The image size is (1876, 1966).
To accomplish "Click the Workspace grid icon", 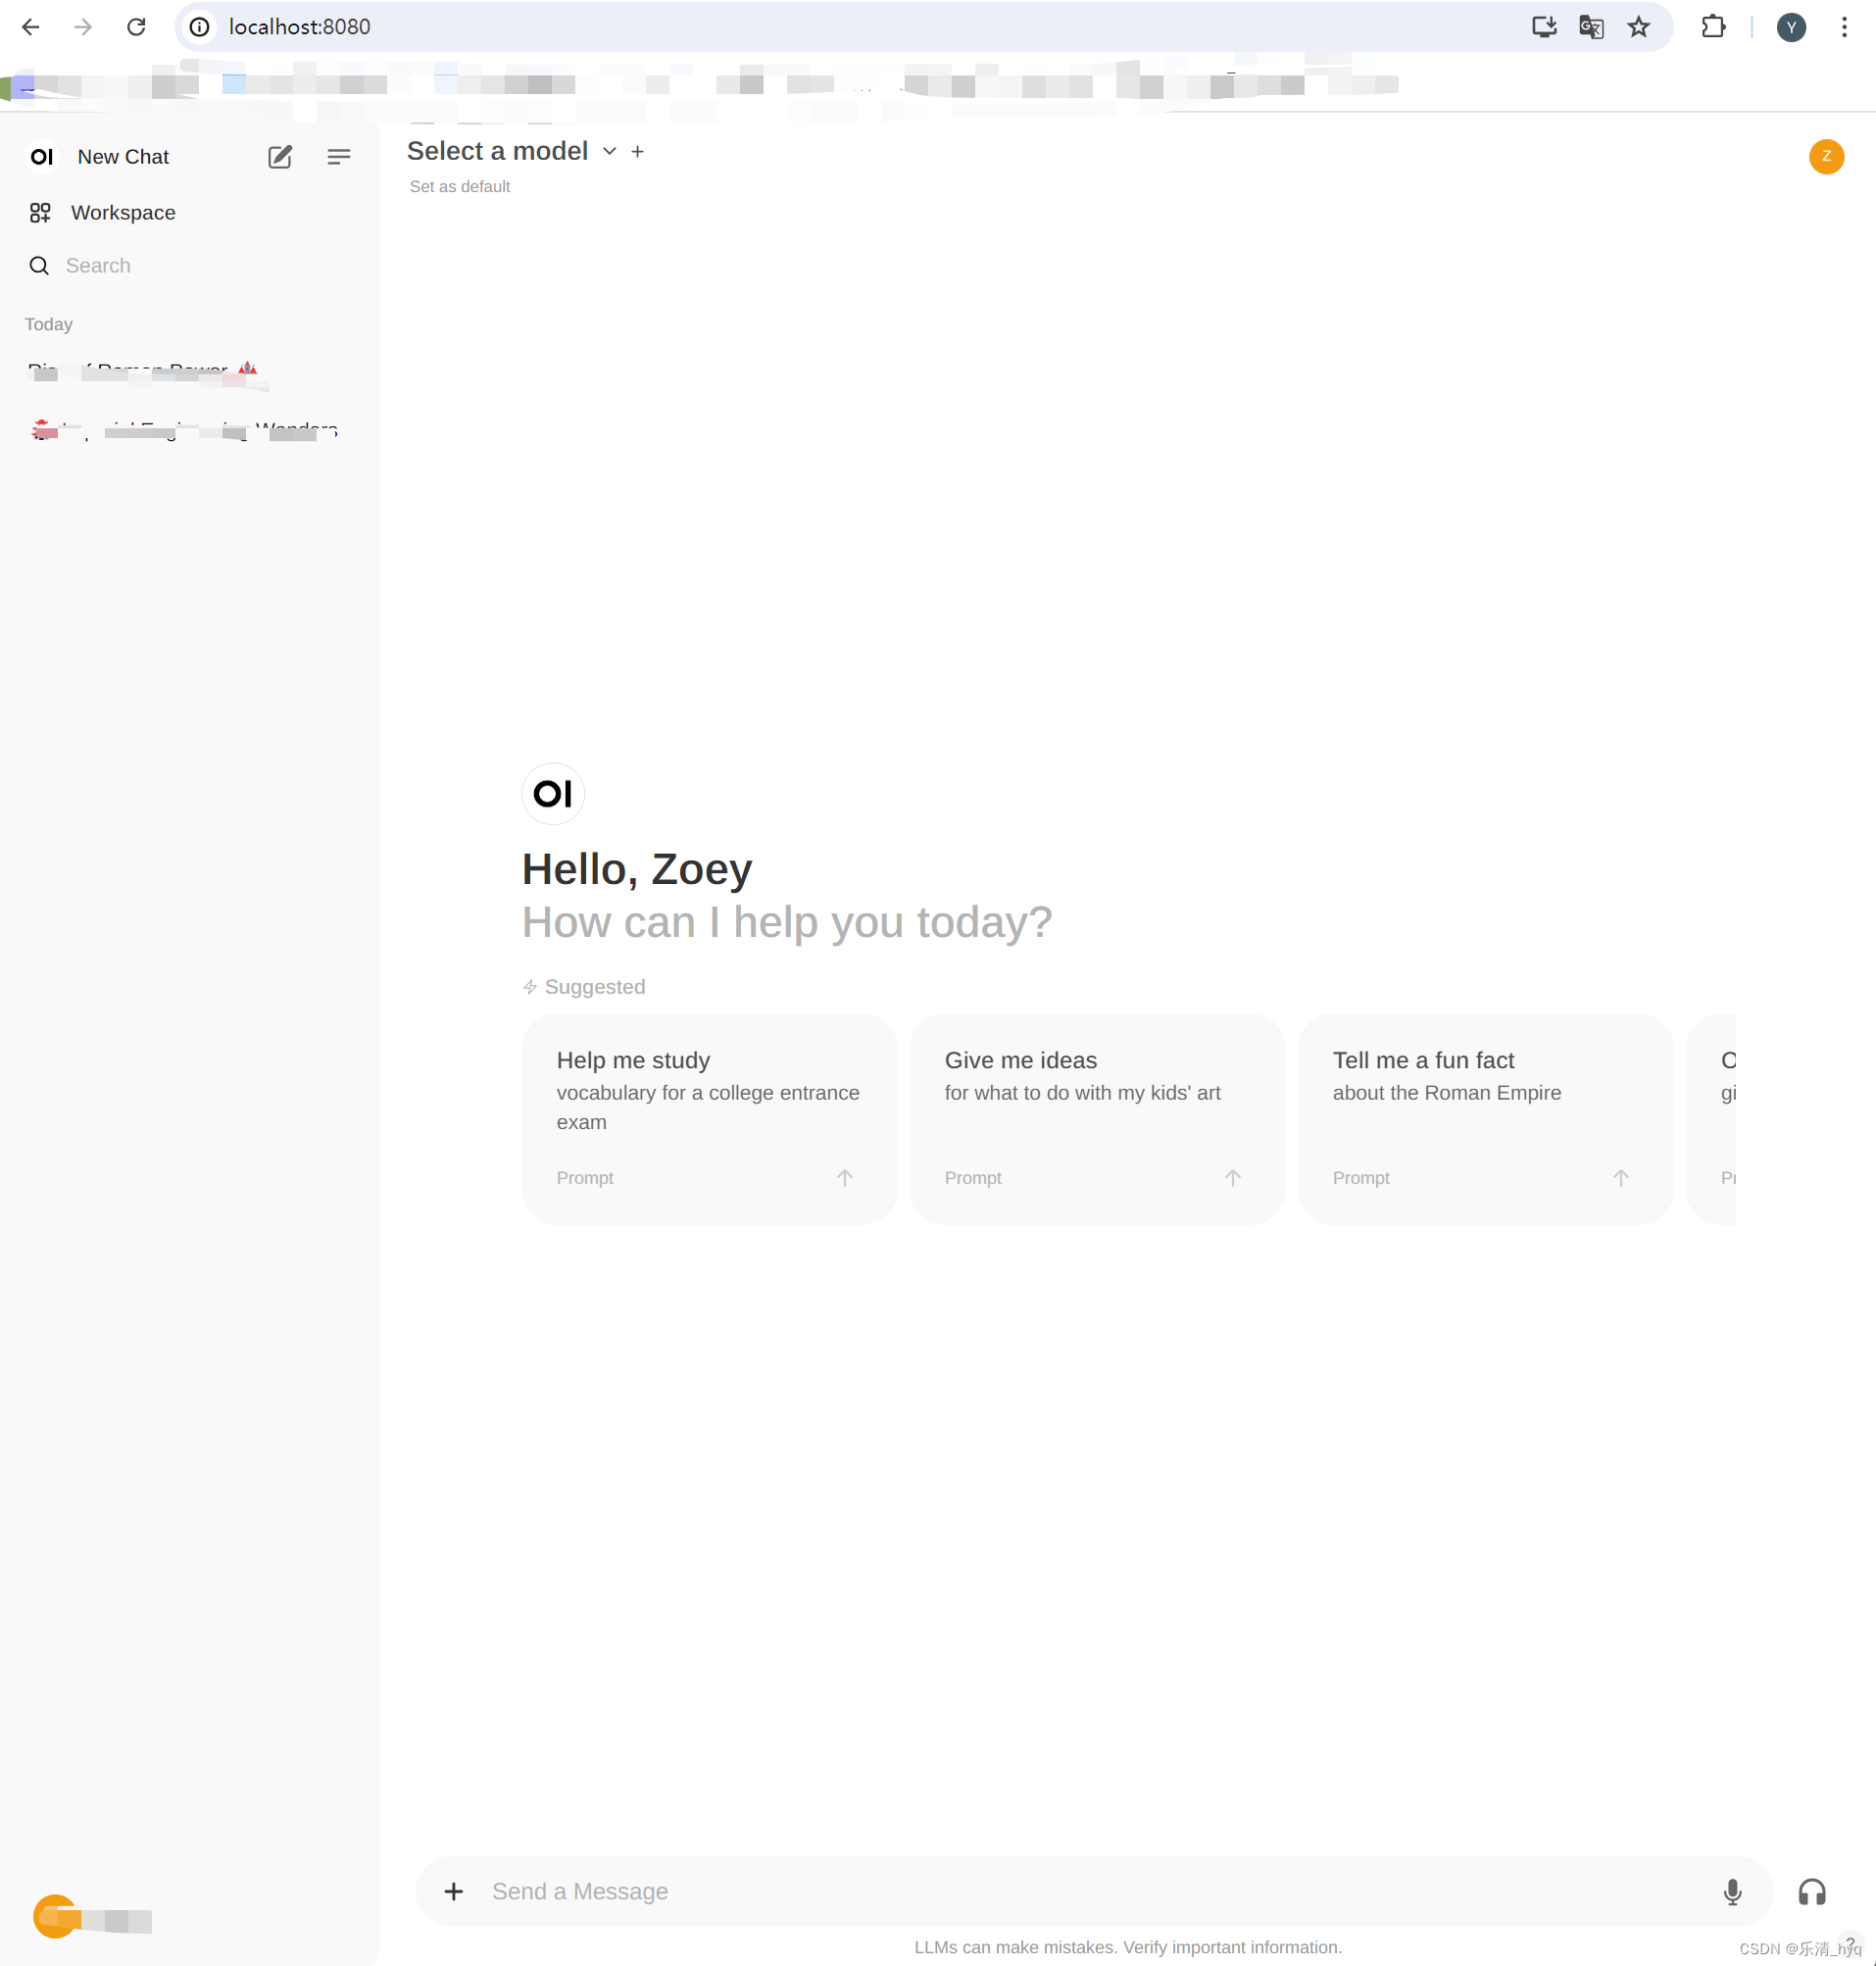I will [40, 213].
